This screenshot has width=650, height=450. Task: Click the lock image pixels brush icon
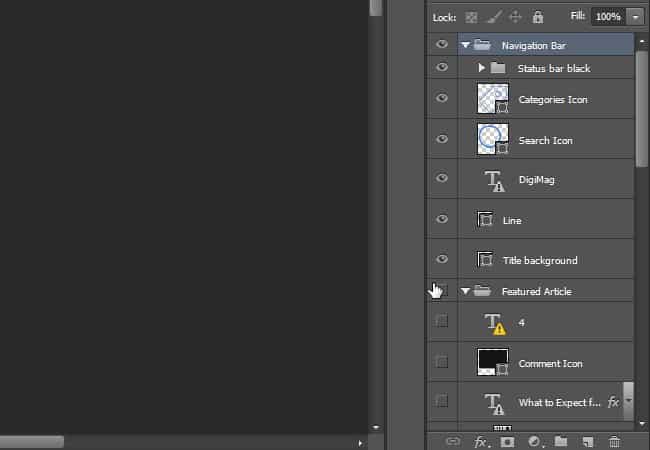coord(495,17)
